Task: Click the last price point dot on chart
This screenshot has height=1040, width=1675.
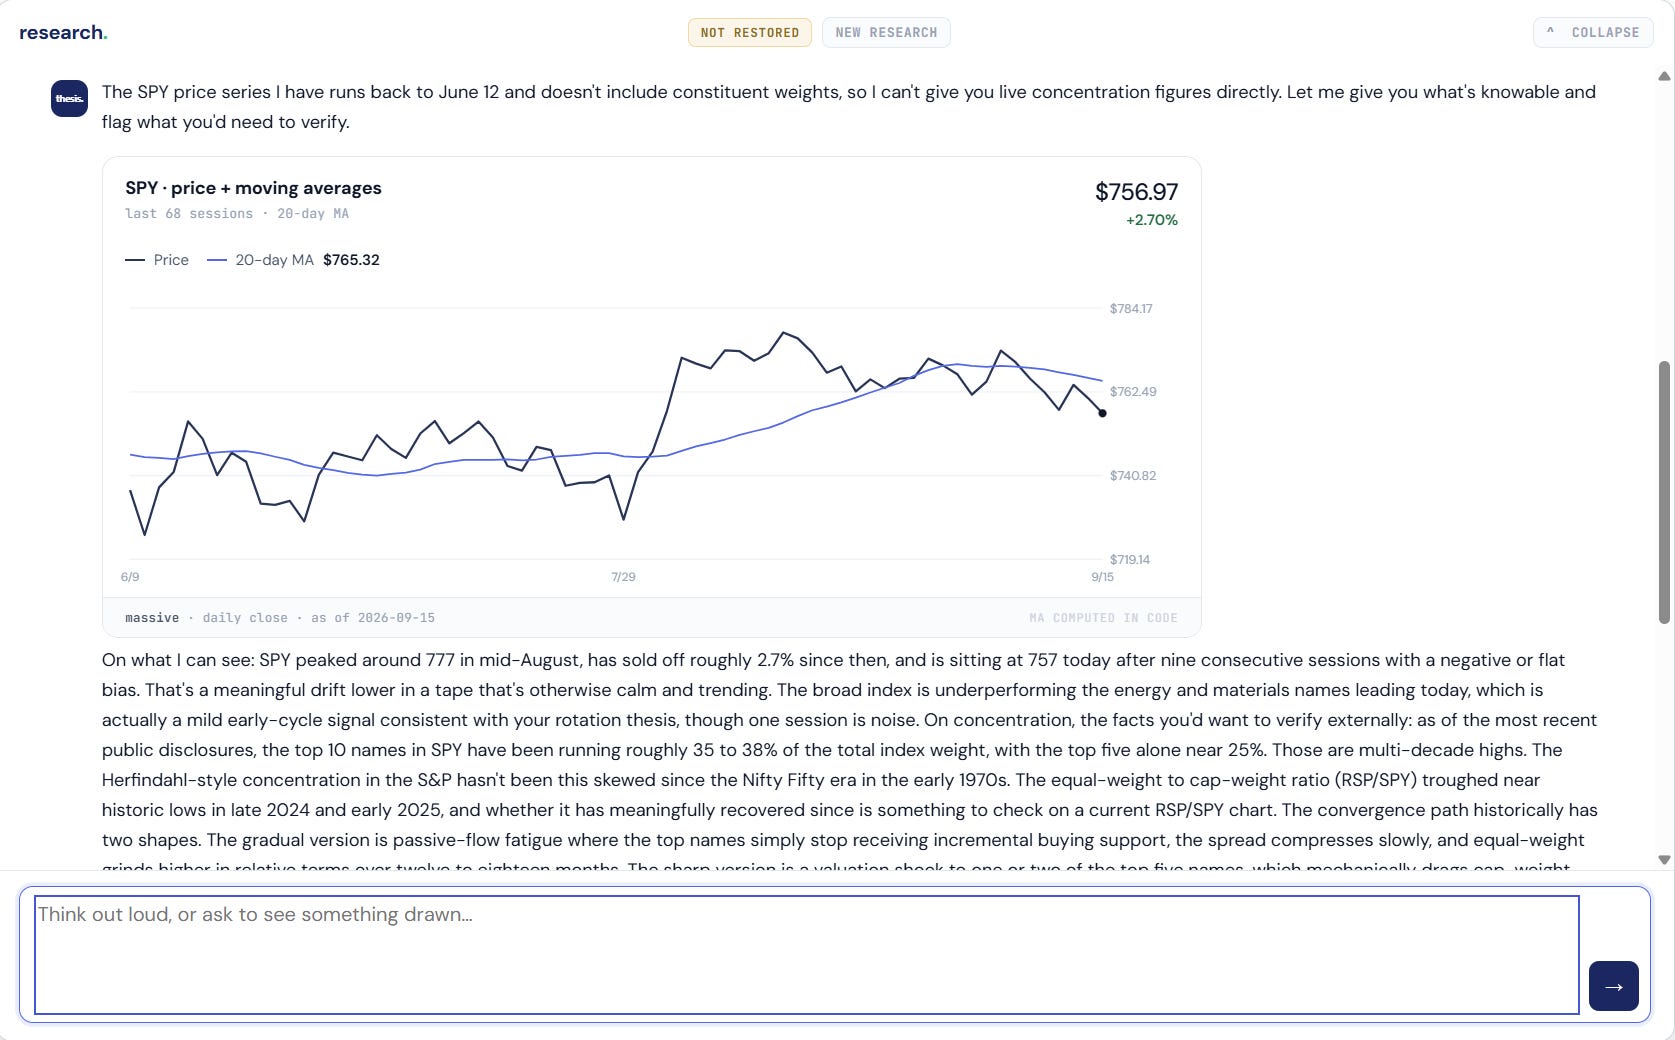Action: point(1102,413)
